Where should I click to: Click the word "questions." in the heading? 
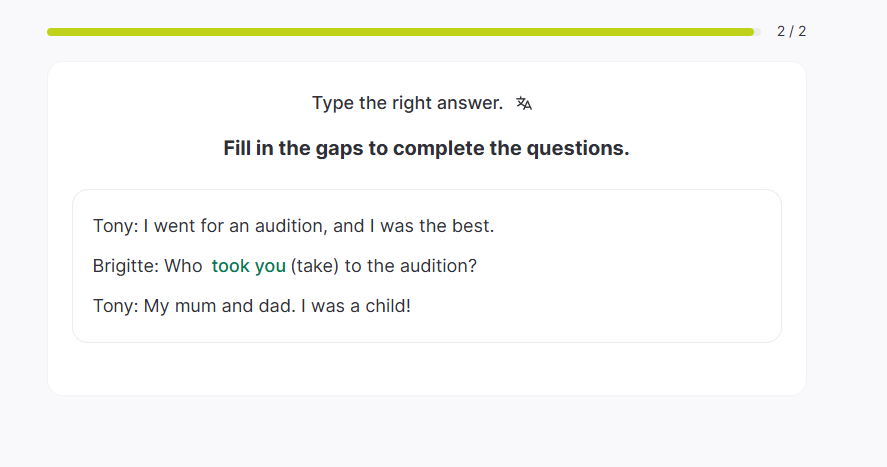click(x=584, y=149)
